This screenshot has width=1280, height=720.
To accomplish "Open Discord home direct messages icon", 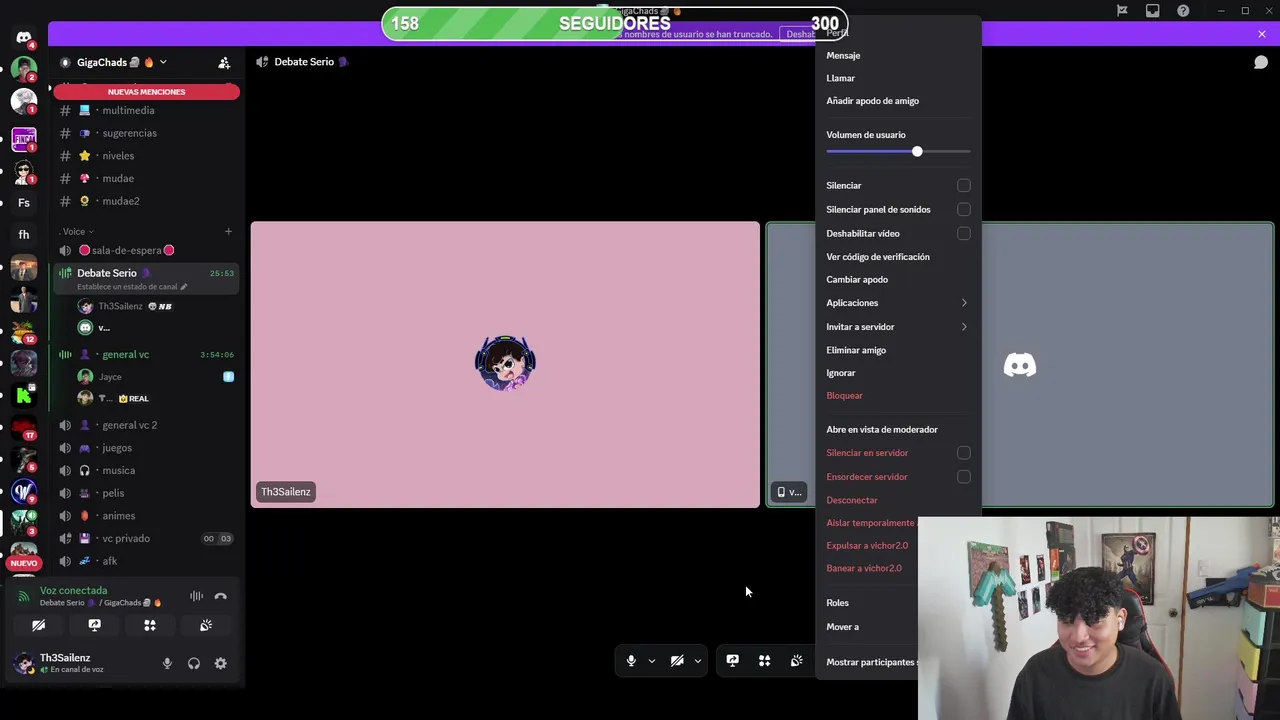I will [x=24, y=37].
